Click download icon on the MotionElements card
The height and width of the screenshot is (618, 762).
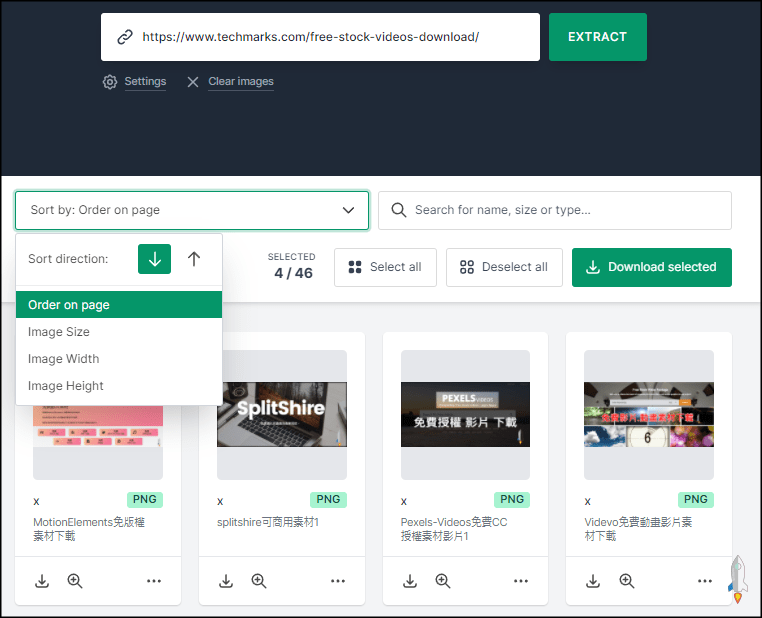42,581
